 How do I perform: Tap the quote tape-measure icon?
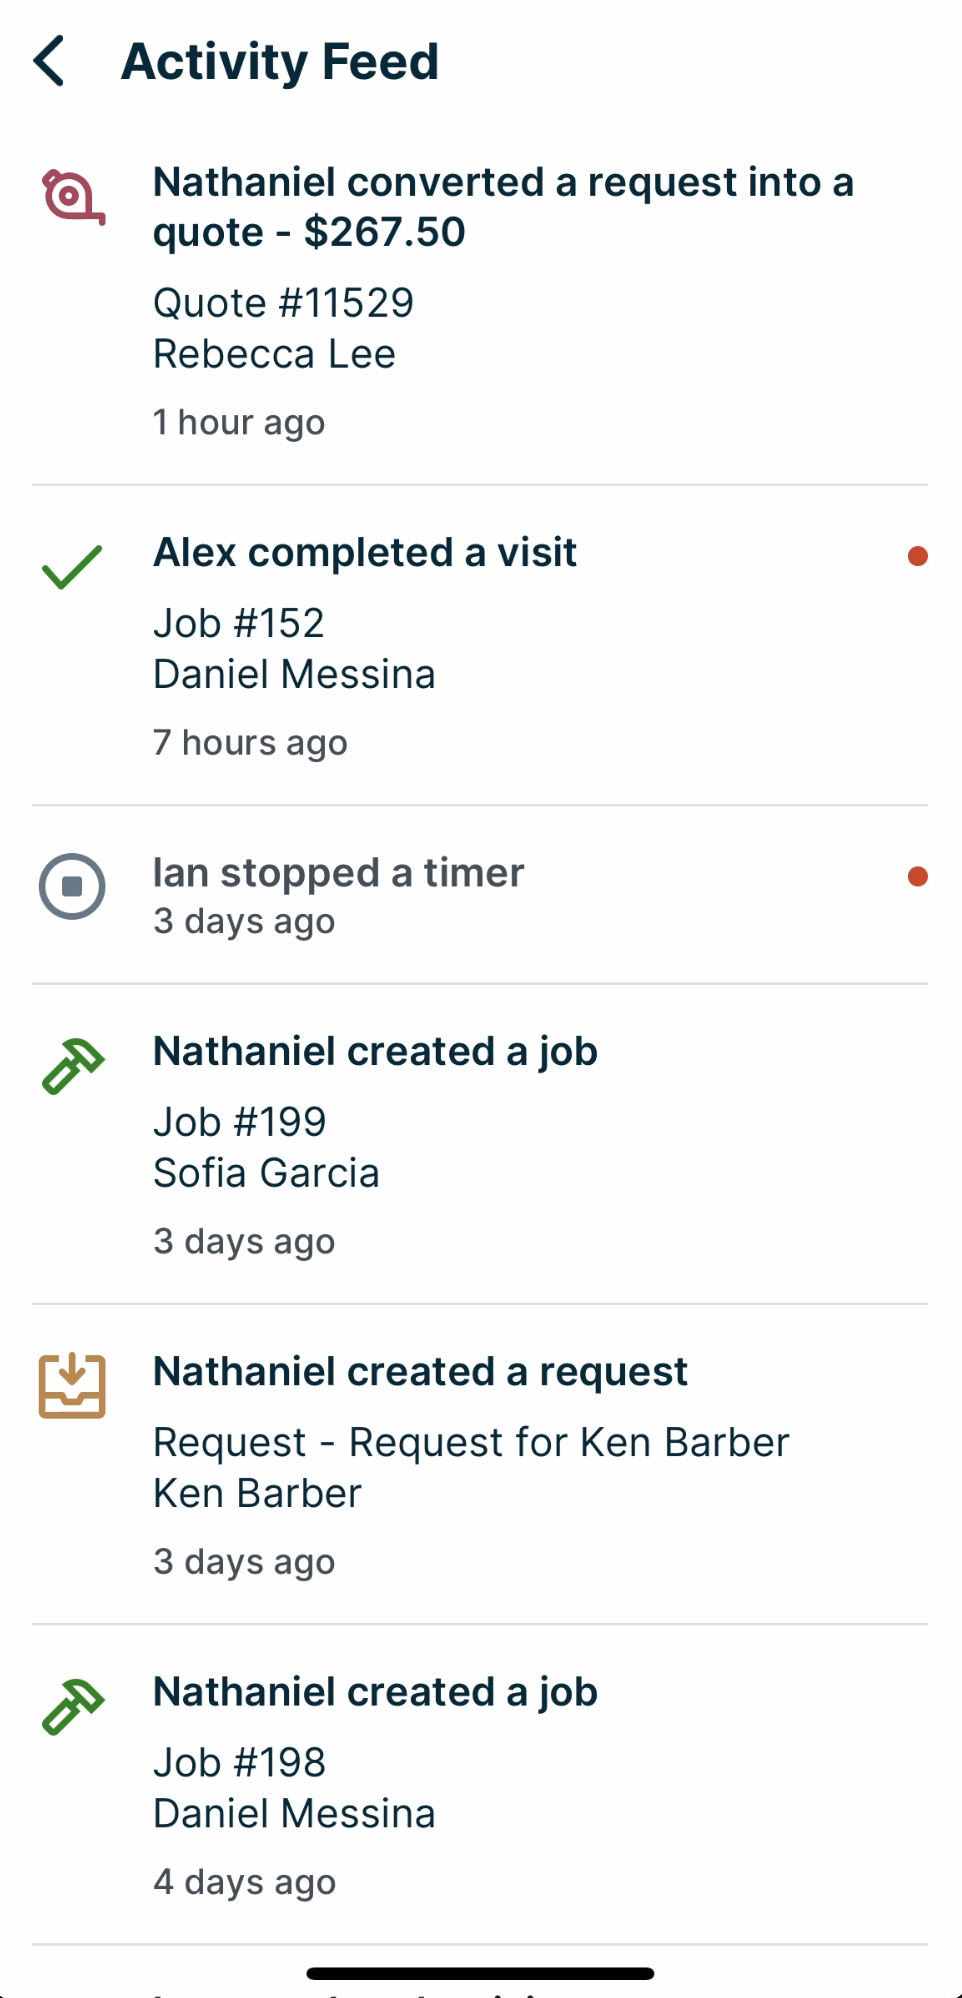pyautogui.click(x=72, y=197)
